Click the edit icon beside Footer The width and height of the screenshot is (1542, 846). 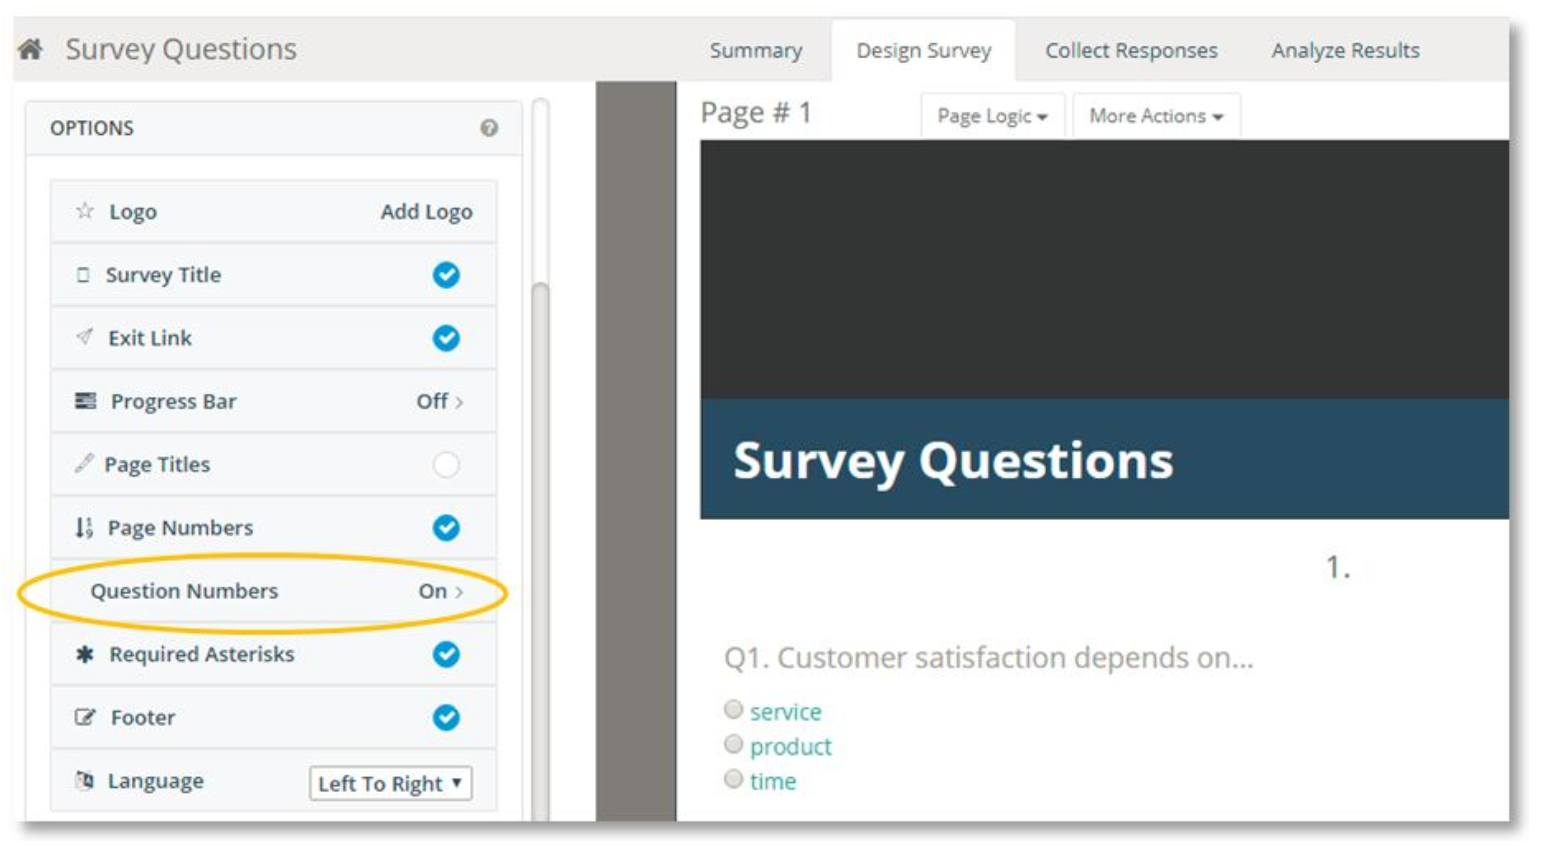pyautogui.click(x=85, y=717)
